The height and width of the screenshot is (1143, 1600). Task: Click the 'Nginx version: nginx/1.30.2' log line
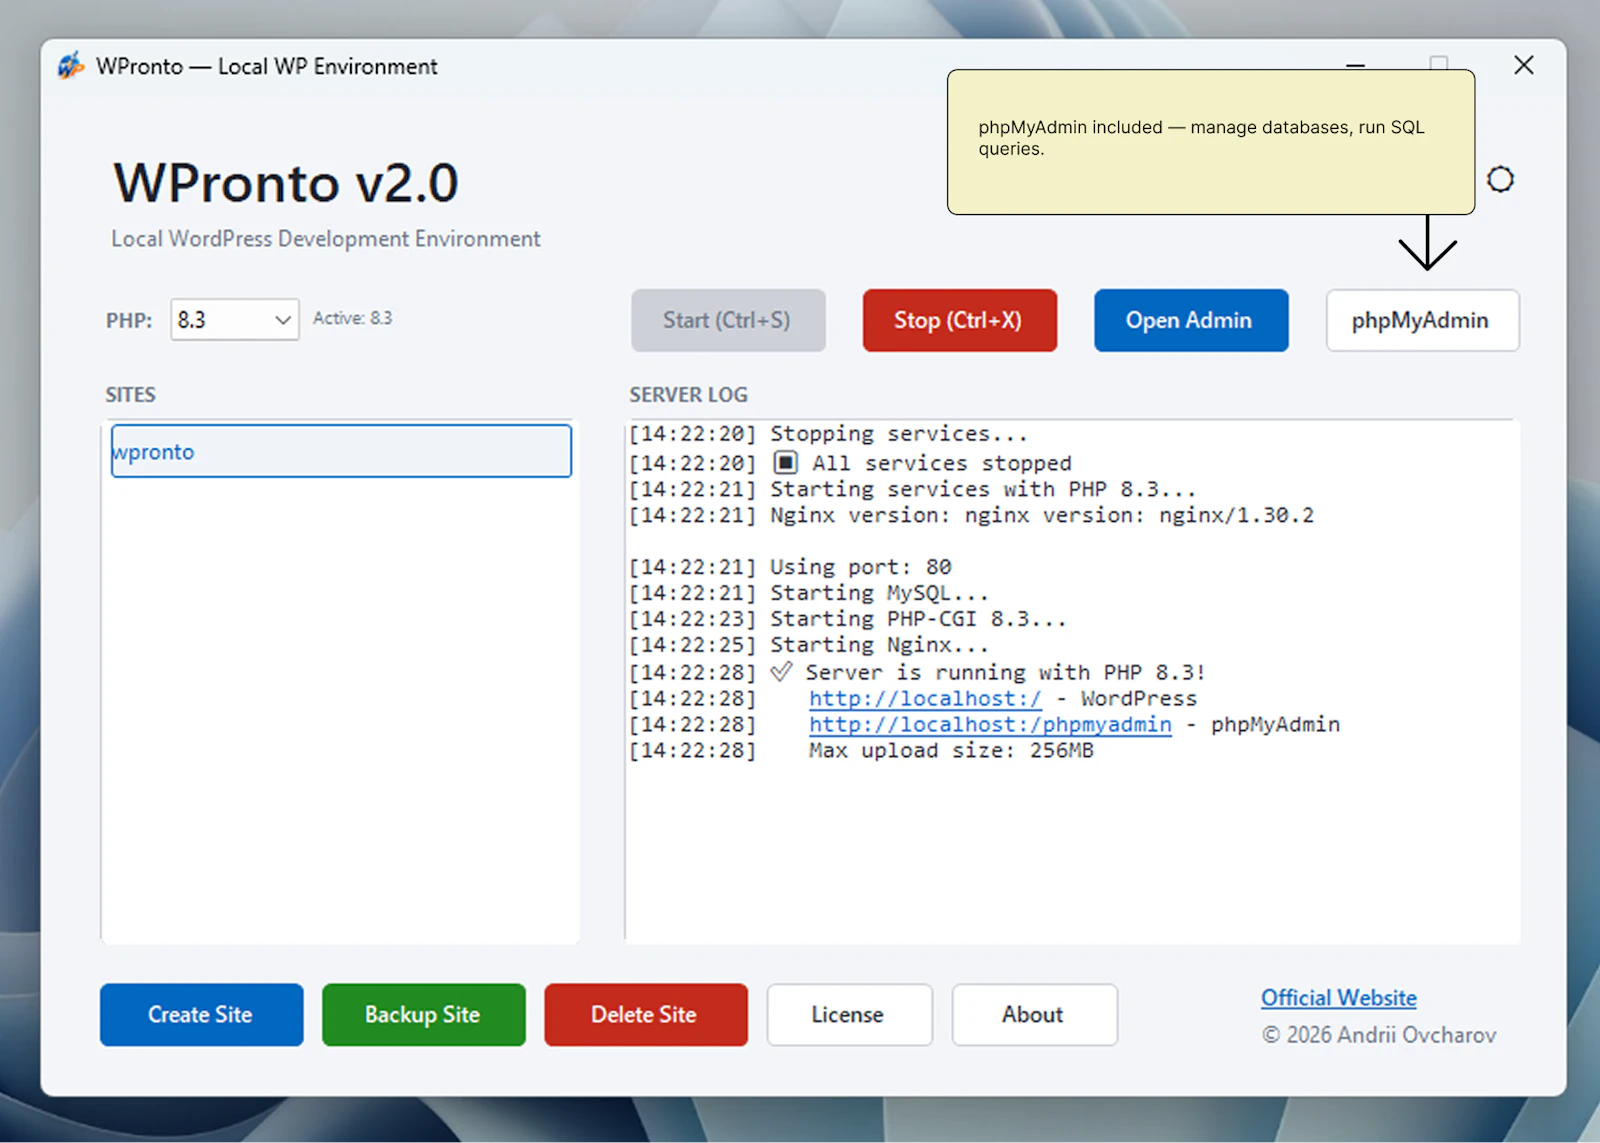click(1042, 516)
